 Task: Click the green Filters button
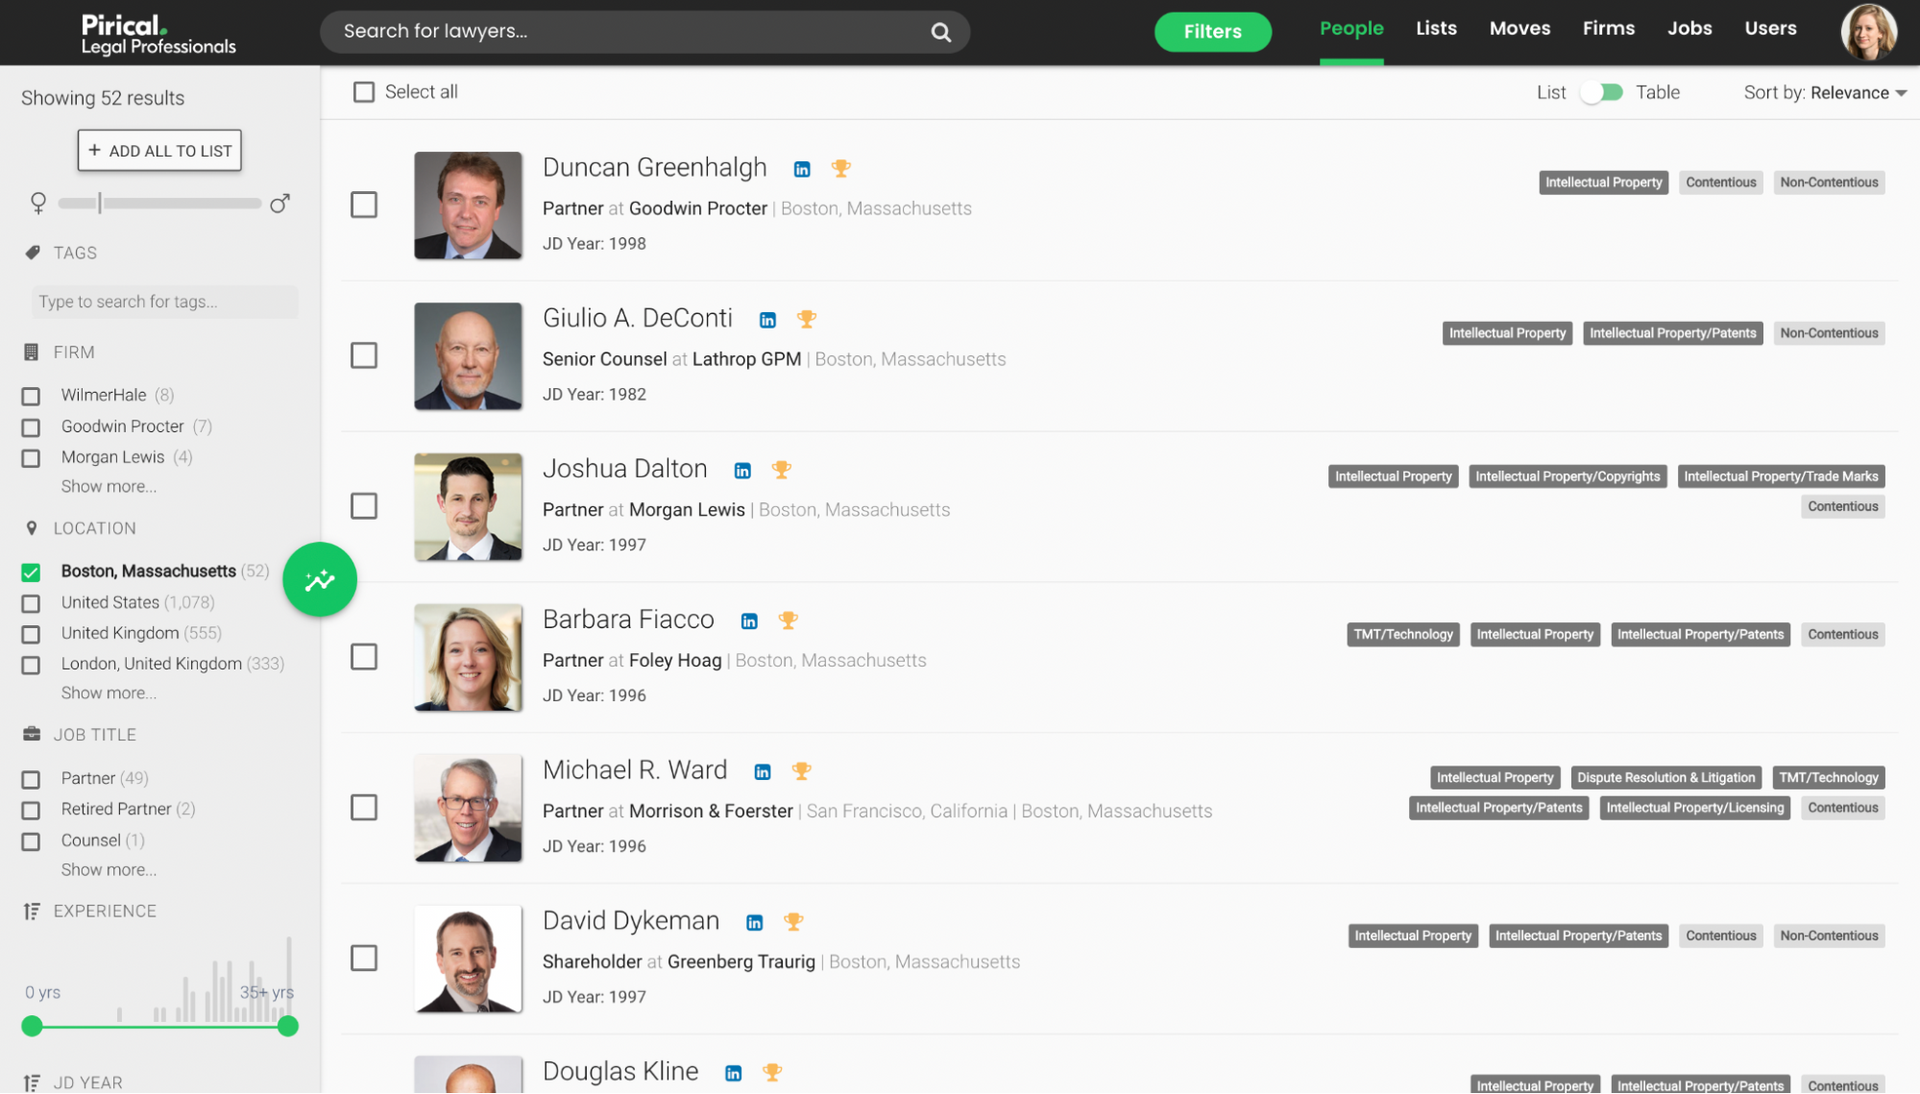point(1212,32)
